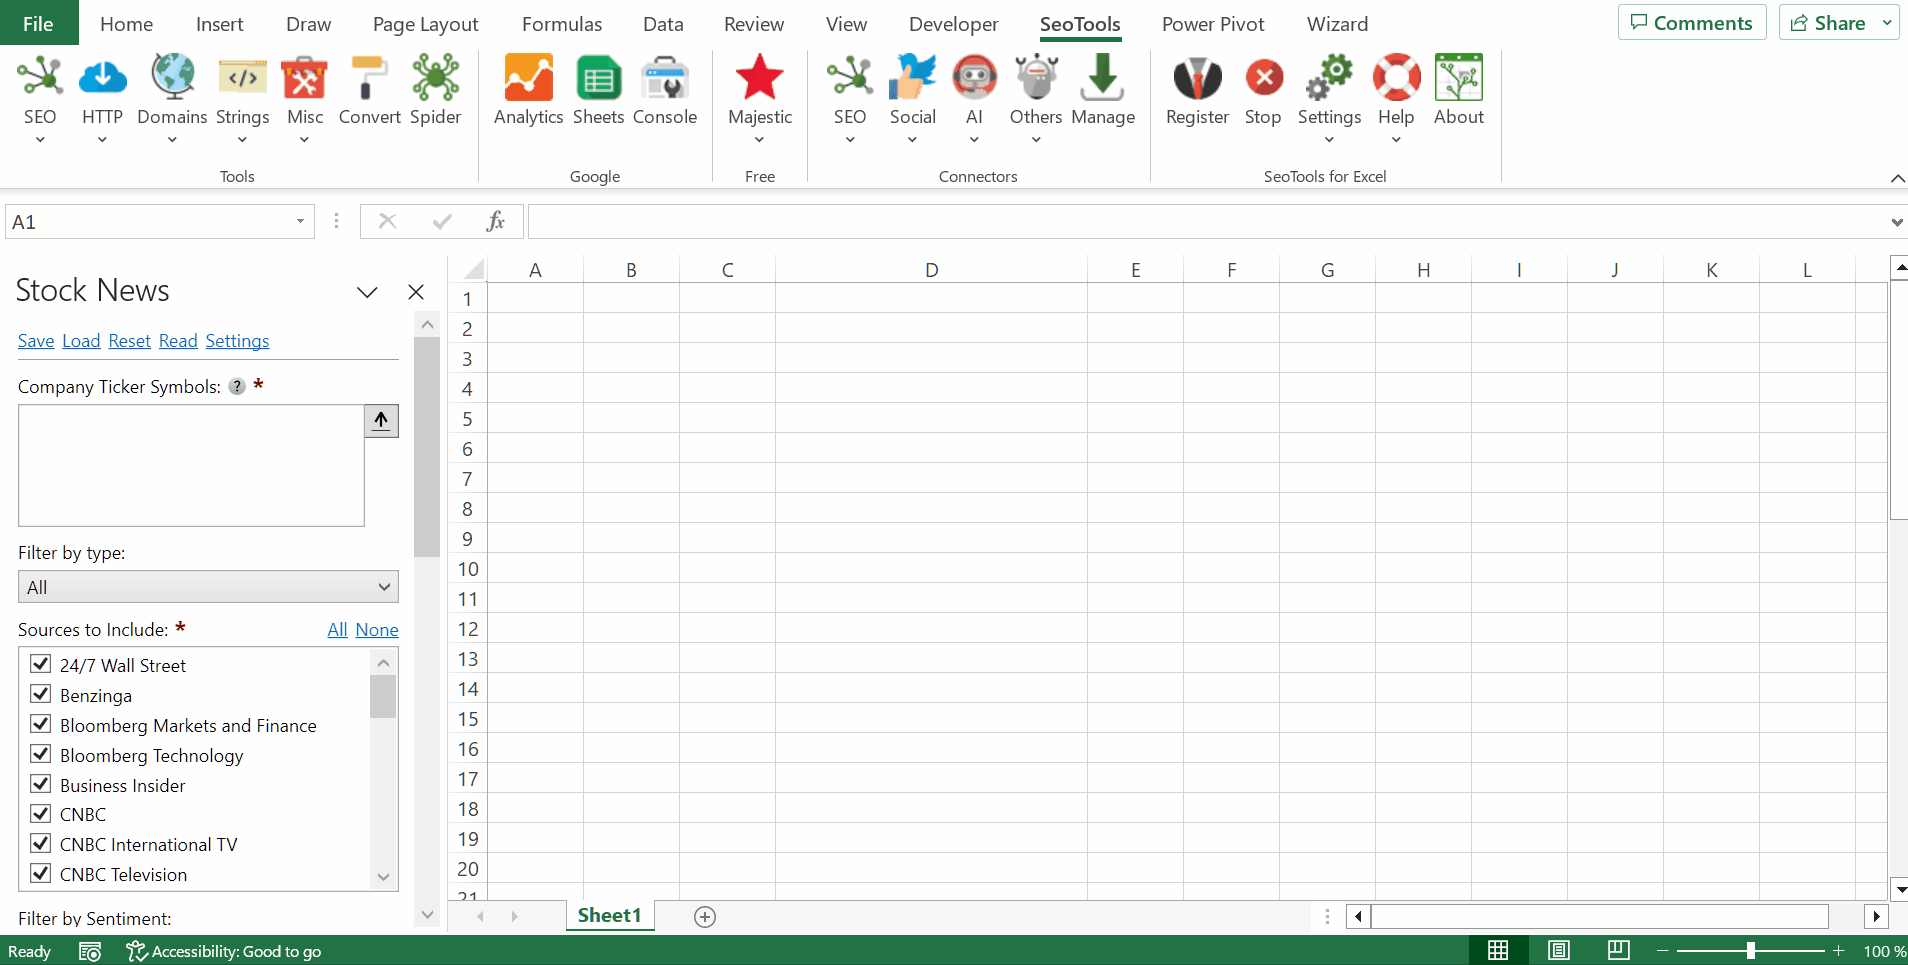This screenshot has width=1908, height=965.
Task: Open the SEO connectors icon in Connectors group
Action: tap(850, 78)
